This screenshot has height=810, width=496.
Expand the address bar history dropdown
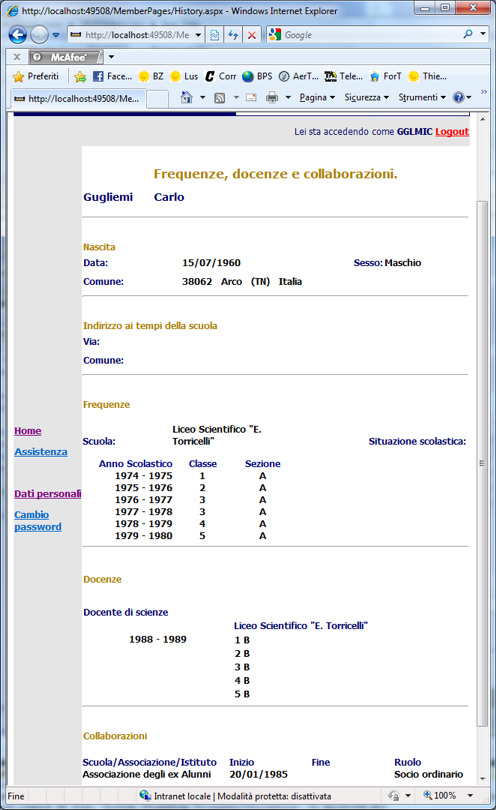198,35
